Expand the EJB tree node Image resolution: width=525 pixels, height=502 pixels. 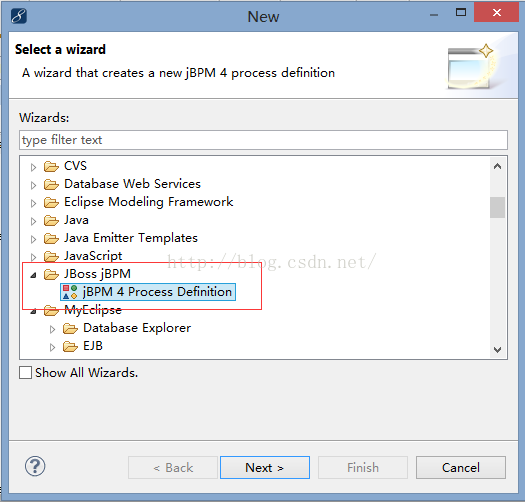[52, 348]
